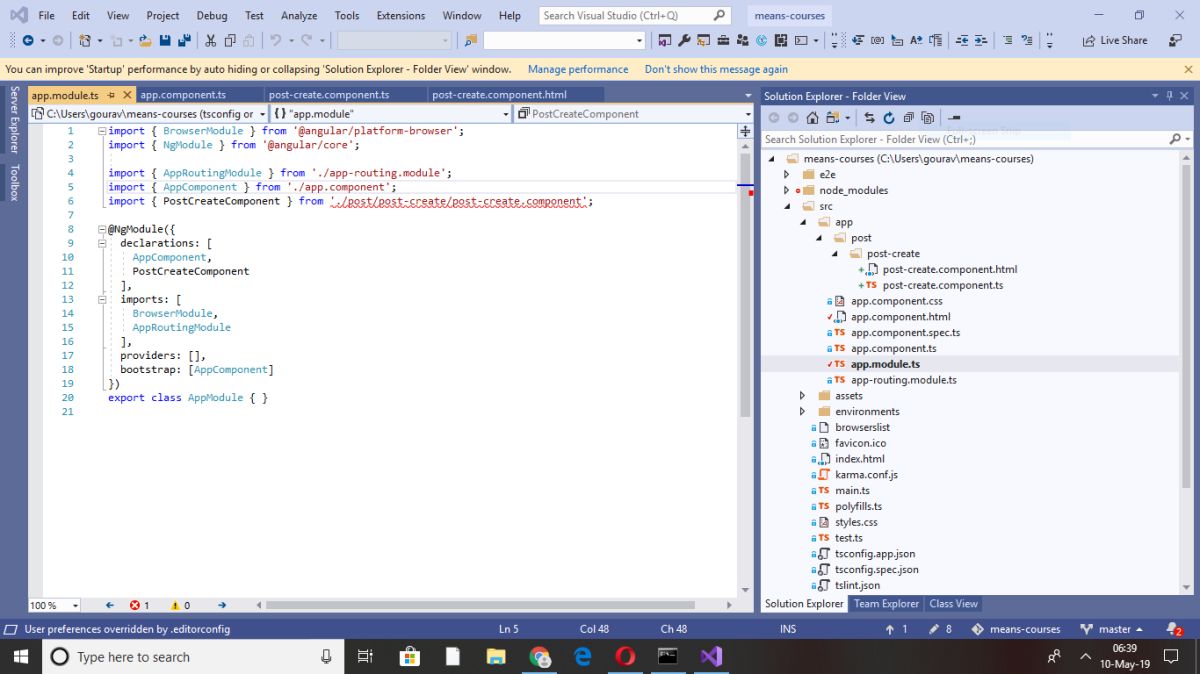This screenshot has height=674, width=1200.
Task: Collapse the post-create folder
Action: (835, 254)
